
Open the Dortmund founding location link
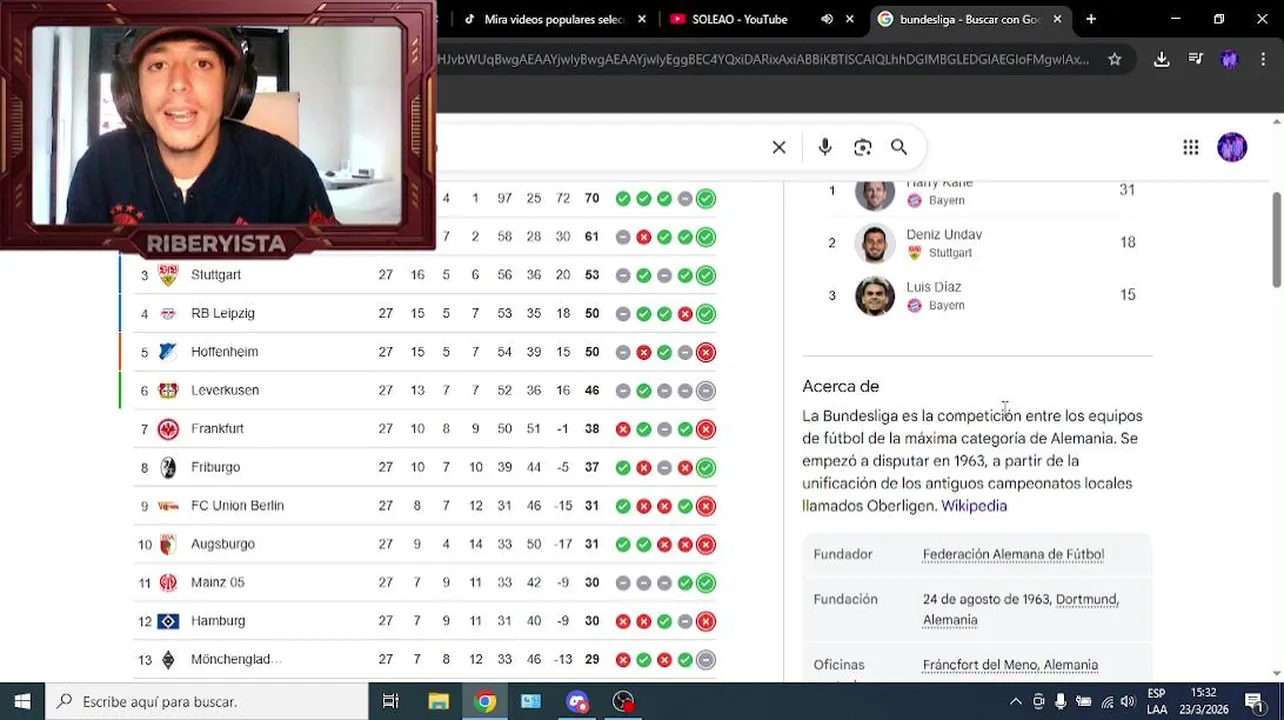[x=1086, y=600]
